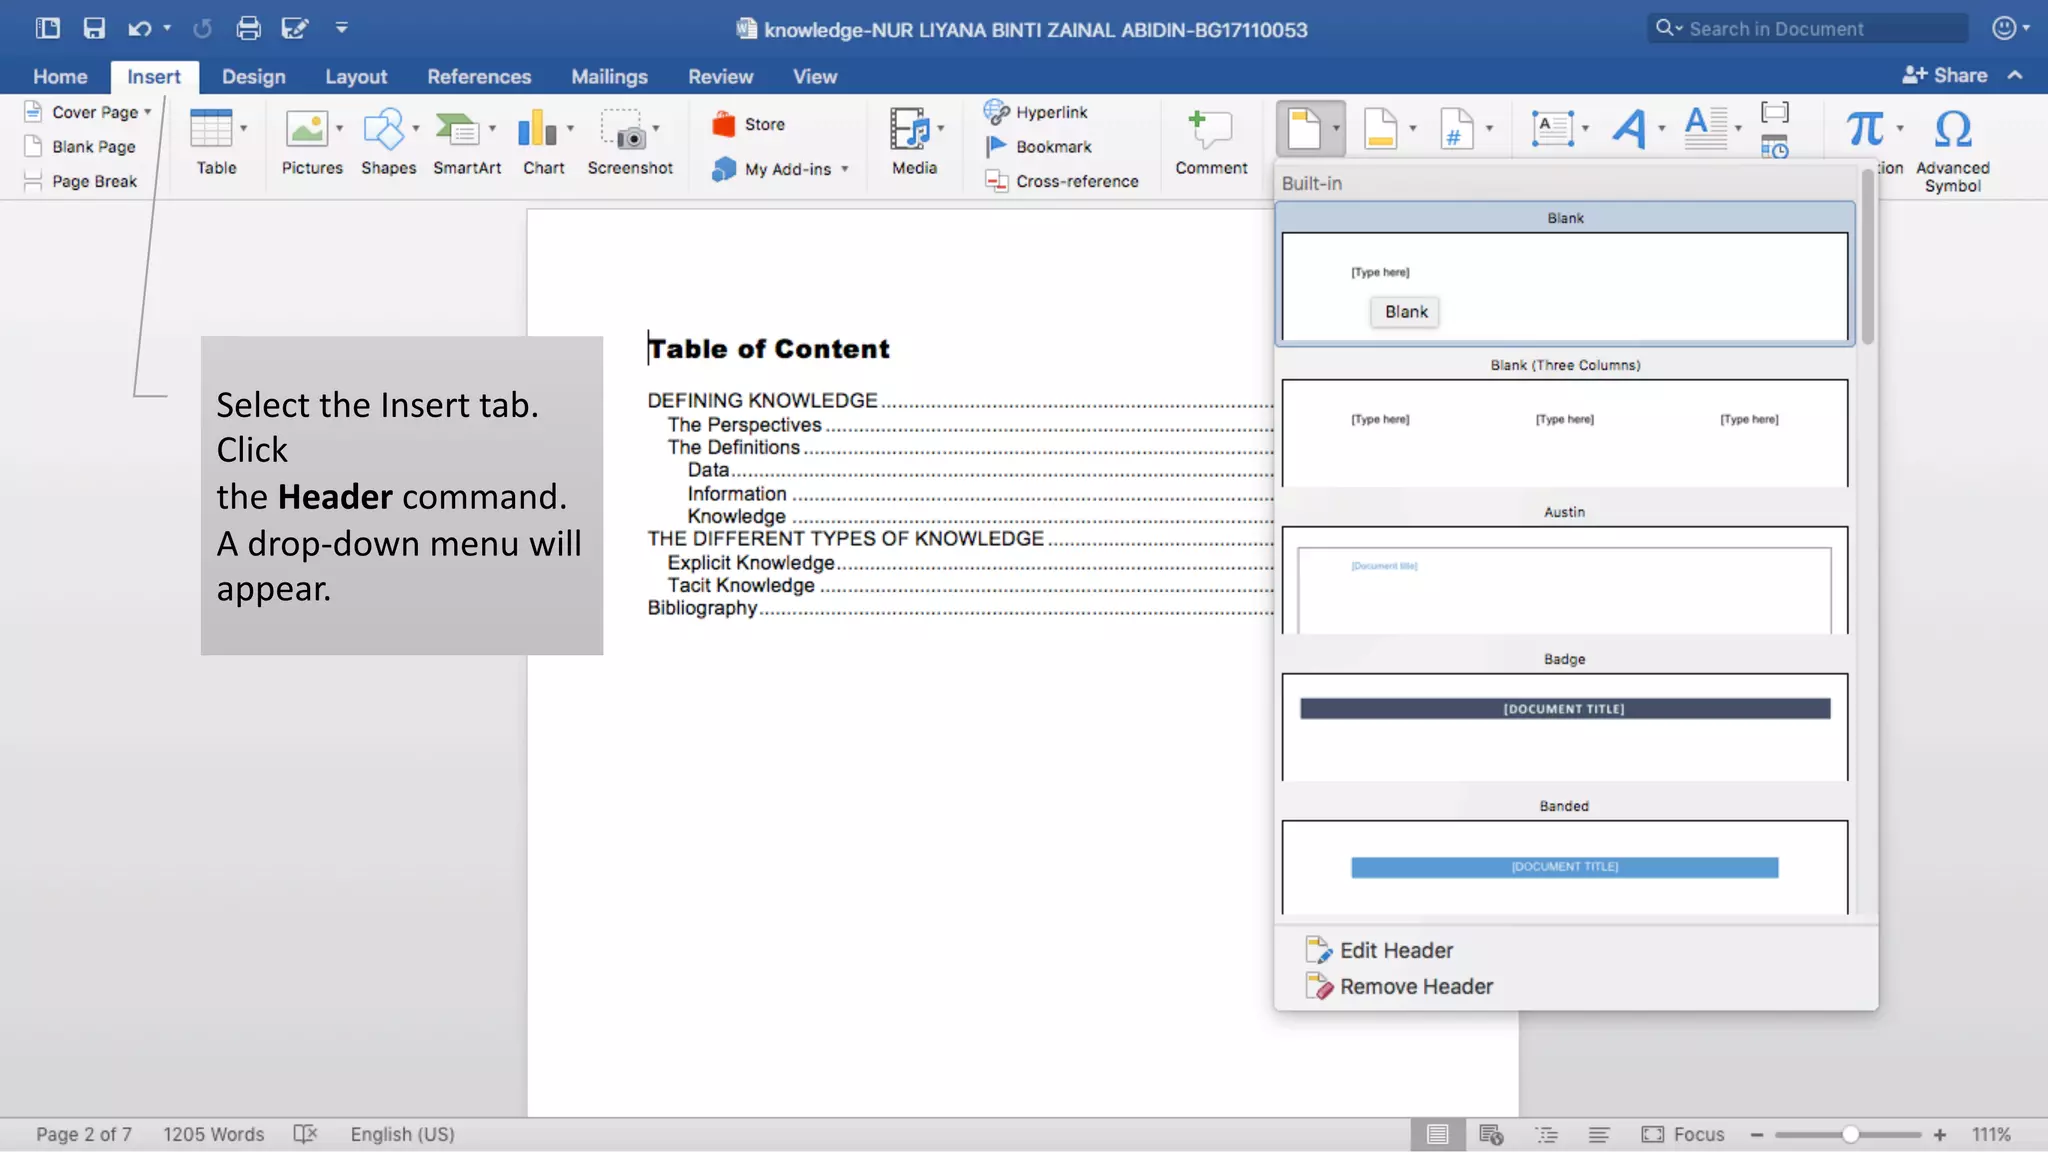
Task: Switch to Outline view in status bar
Action: (1547, 1134)
